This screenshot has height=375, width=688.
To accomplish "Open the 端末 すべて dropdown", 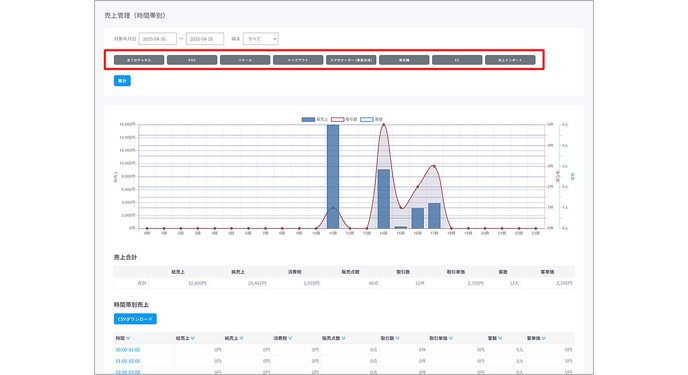I will (261, 39).
